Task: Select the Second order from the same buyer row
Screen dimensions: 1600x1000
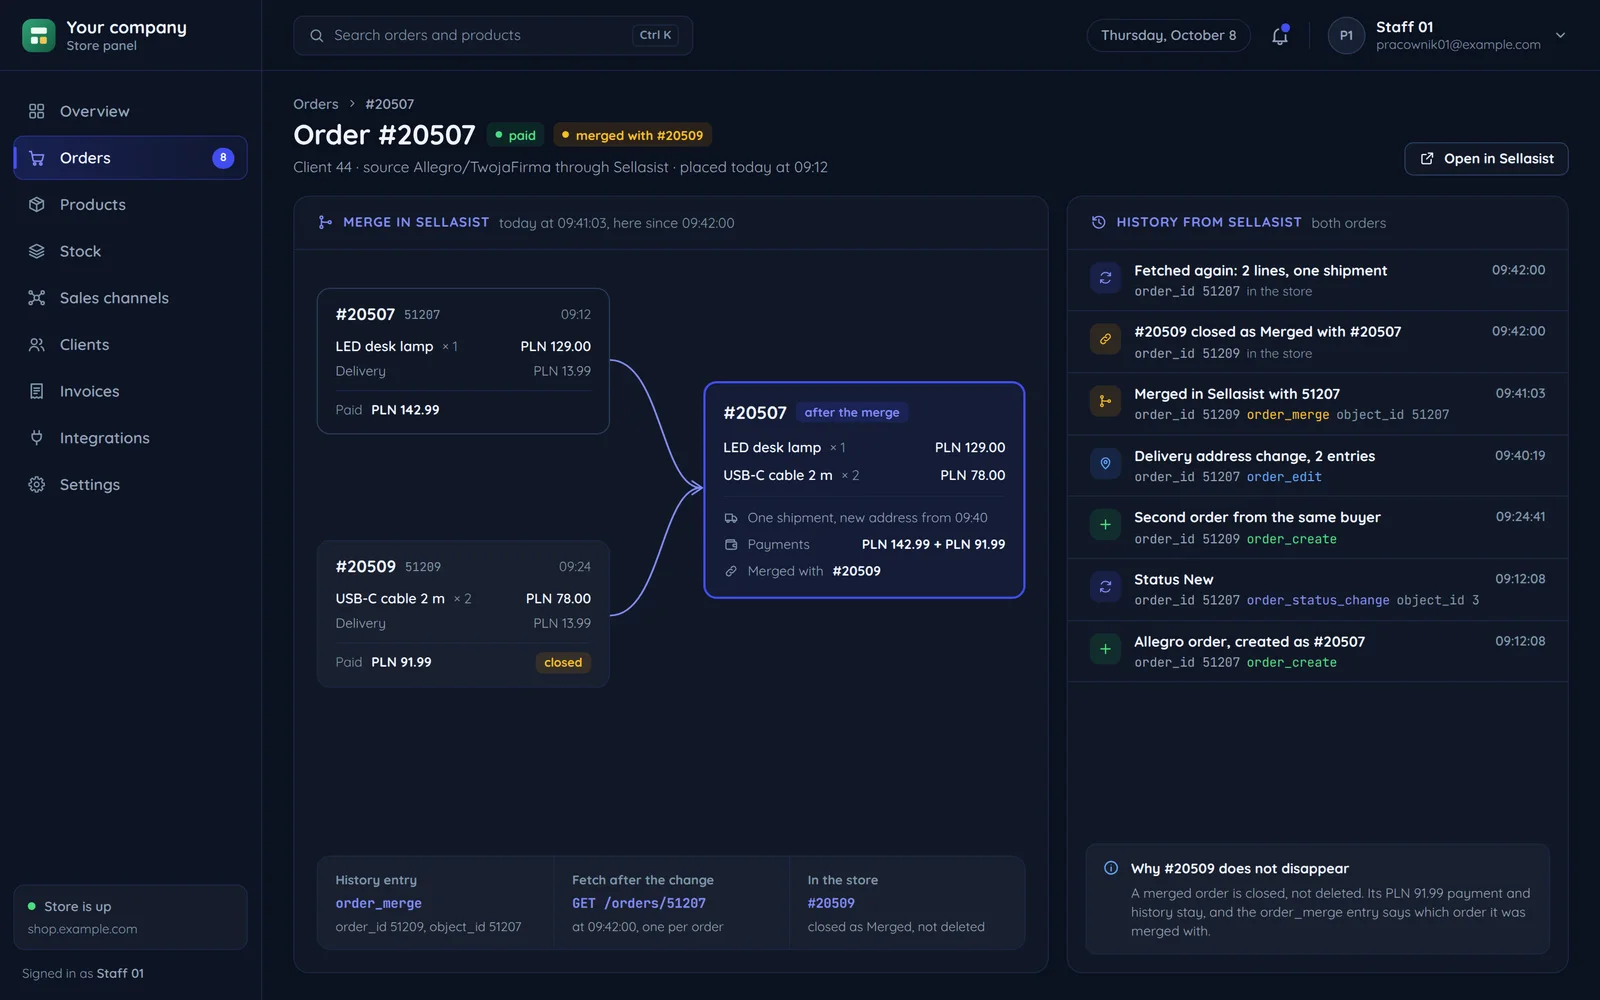Action: point(1317,527)
